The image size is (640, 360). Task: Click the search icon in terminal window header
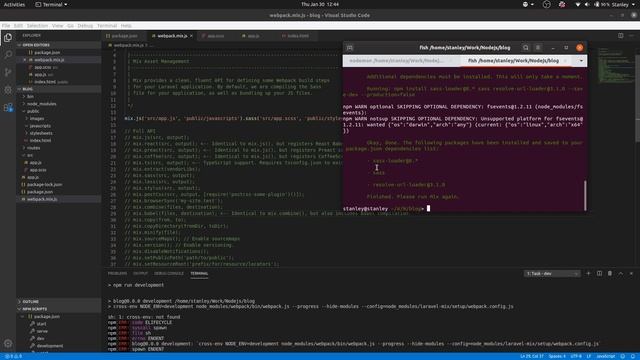click(526, 48)
